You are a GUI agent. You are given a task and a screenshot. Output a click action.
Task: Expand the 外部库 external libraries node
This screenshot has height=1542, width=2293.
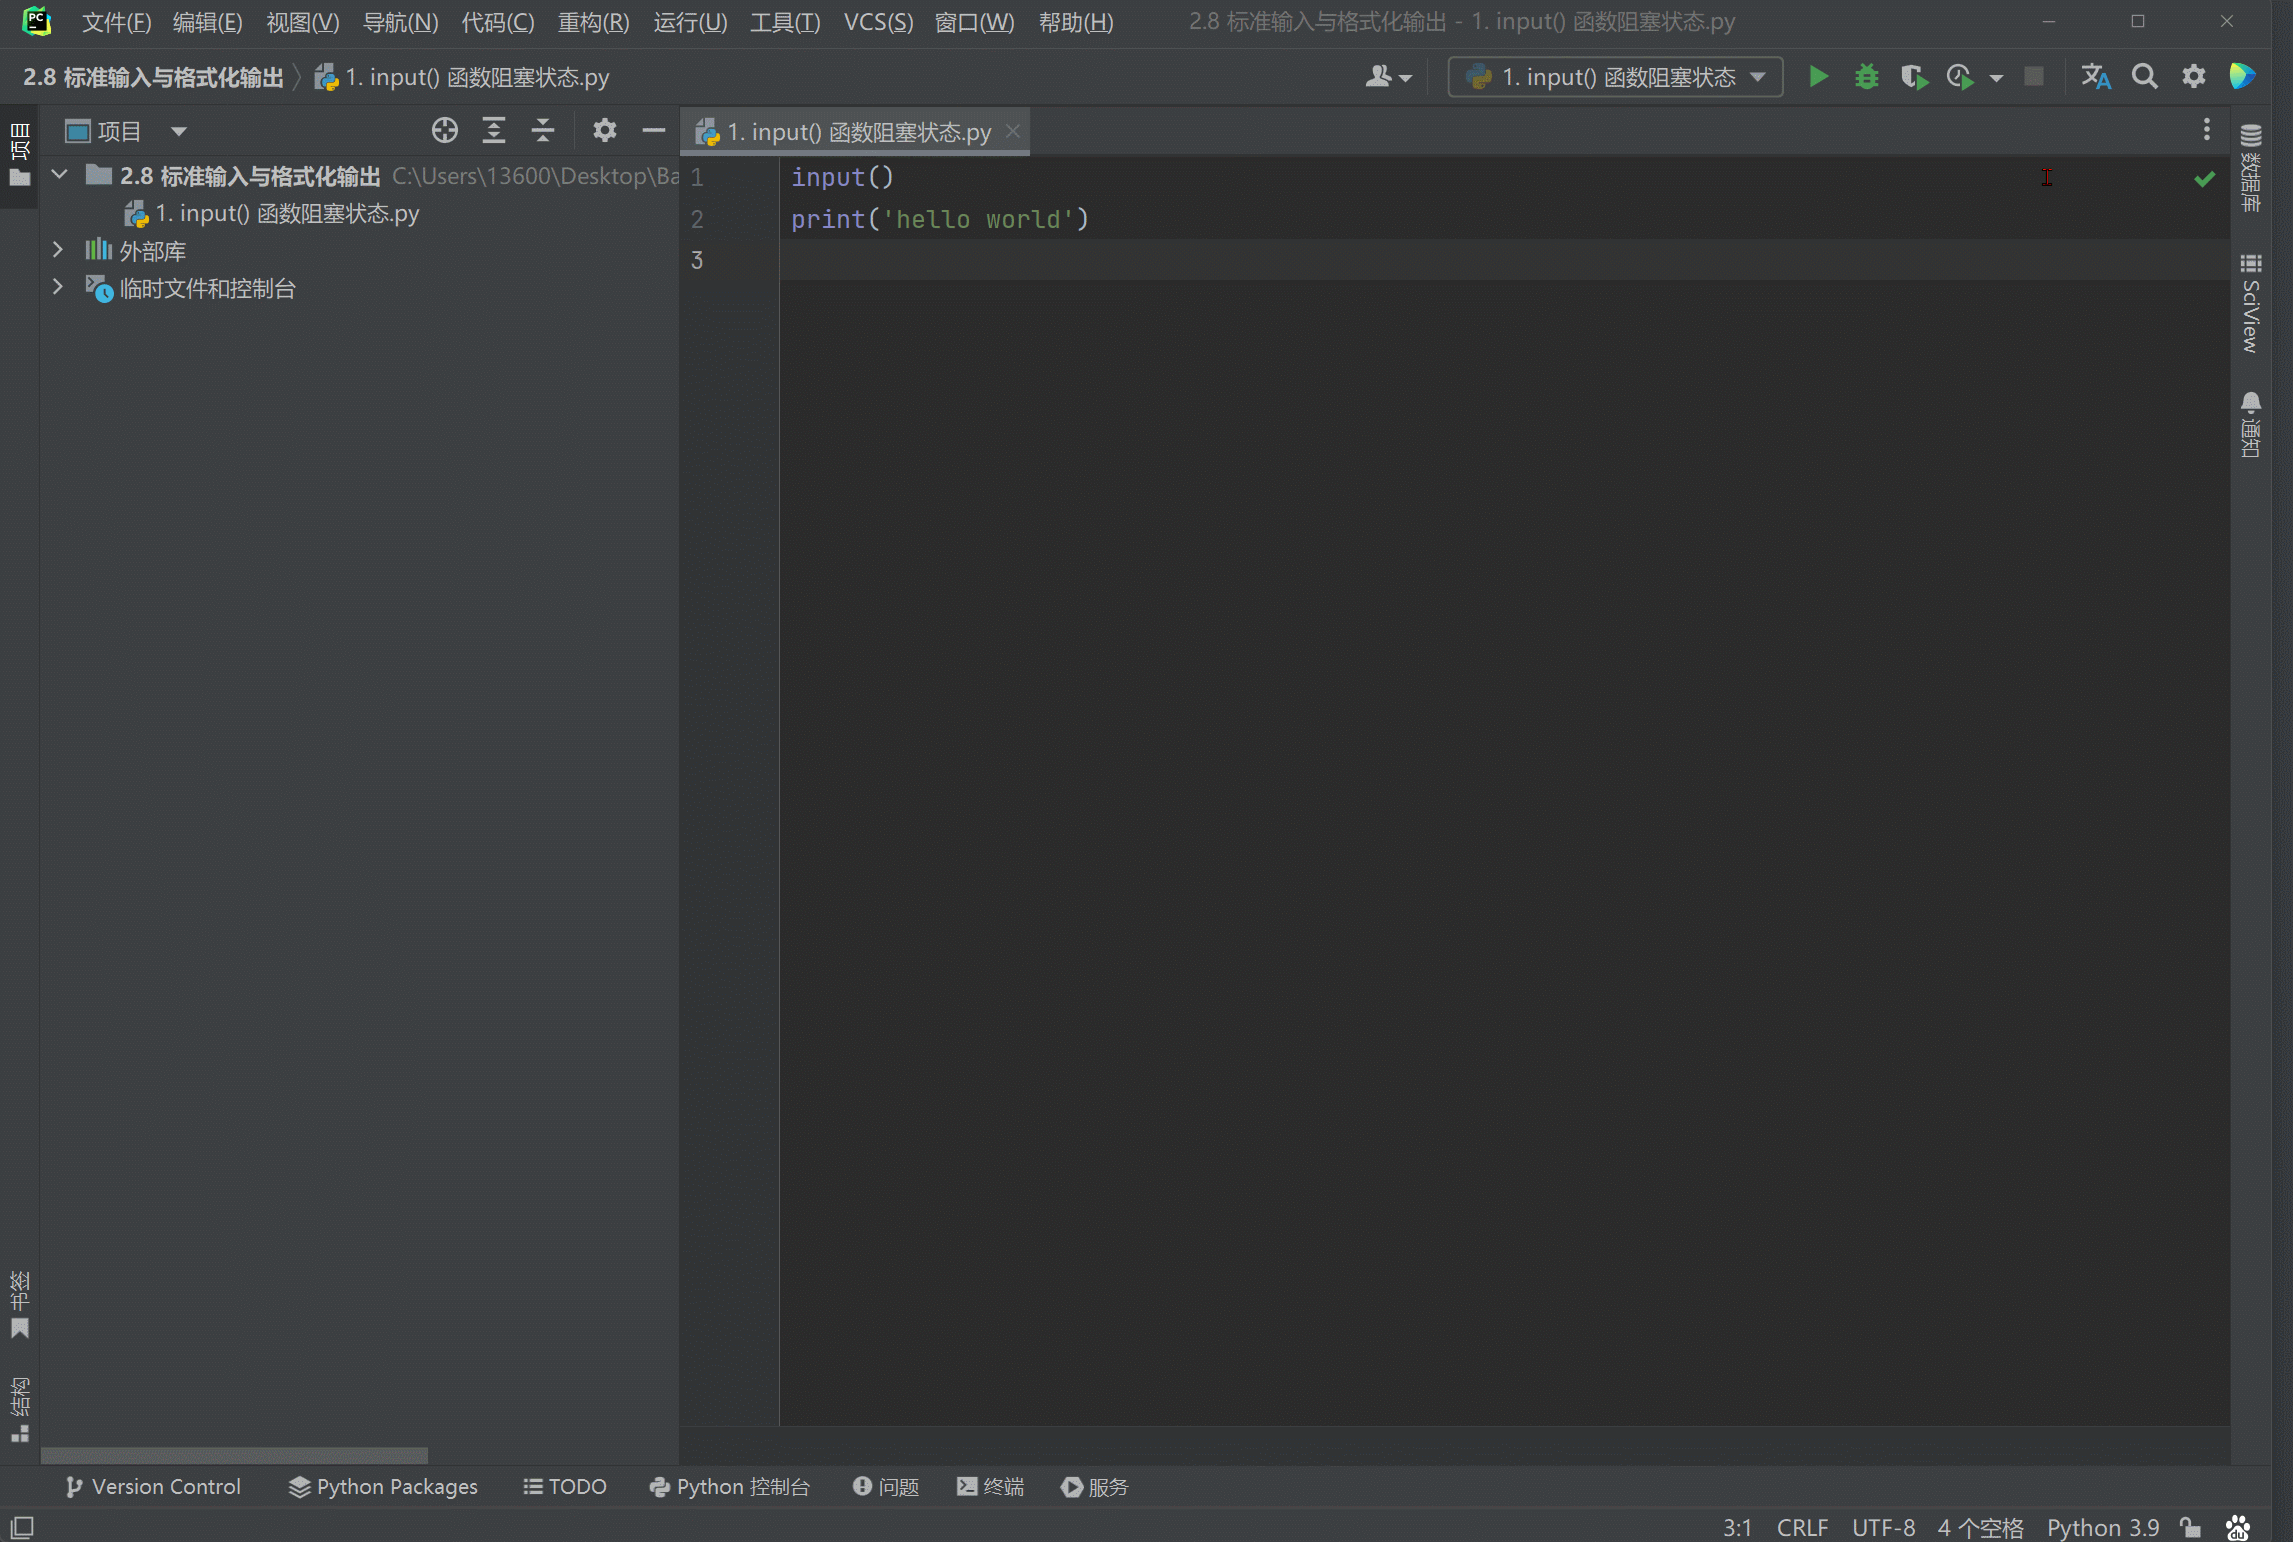coord(55,250)
